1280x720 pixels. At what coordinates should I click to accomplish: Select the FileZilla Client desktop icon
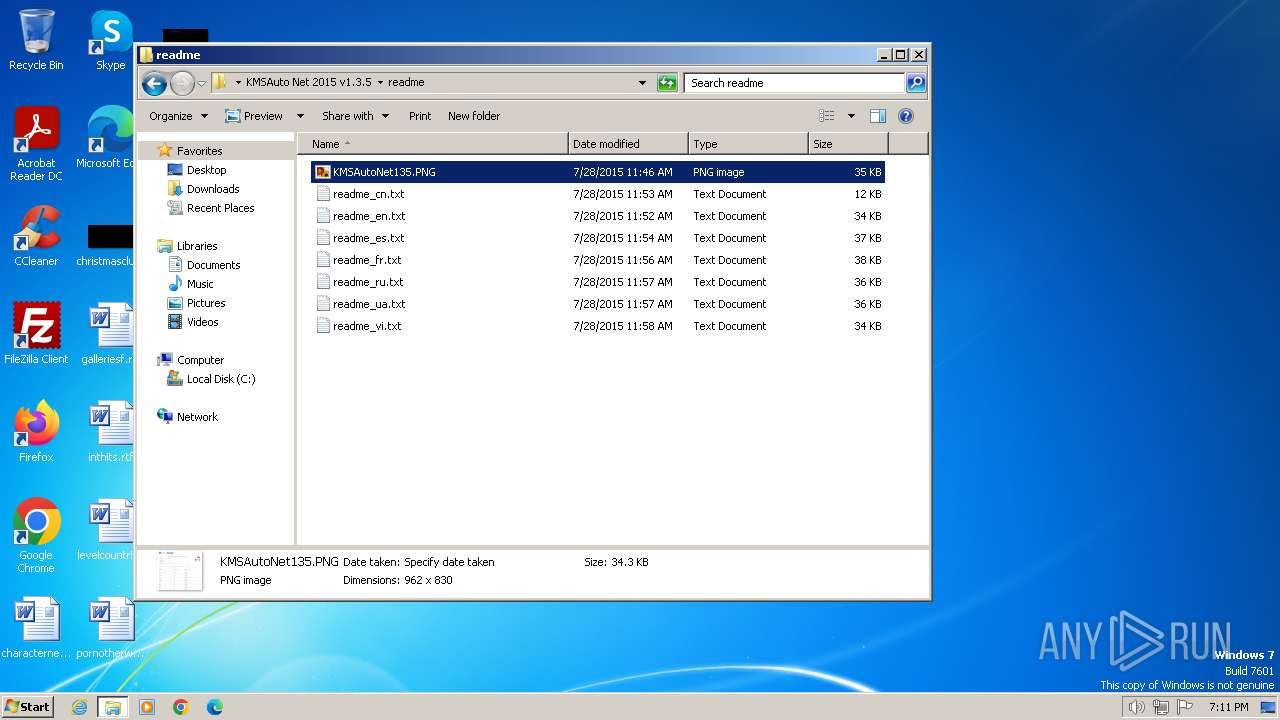coord(36,333)
